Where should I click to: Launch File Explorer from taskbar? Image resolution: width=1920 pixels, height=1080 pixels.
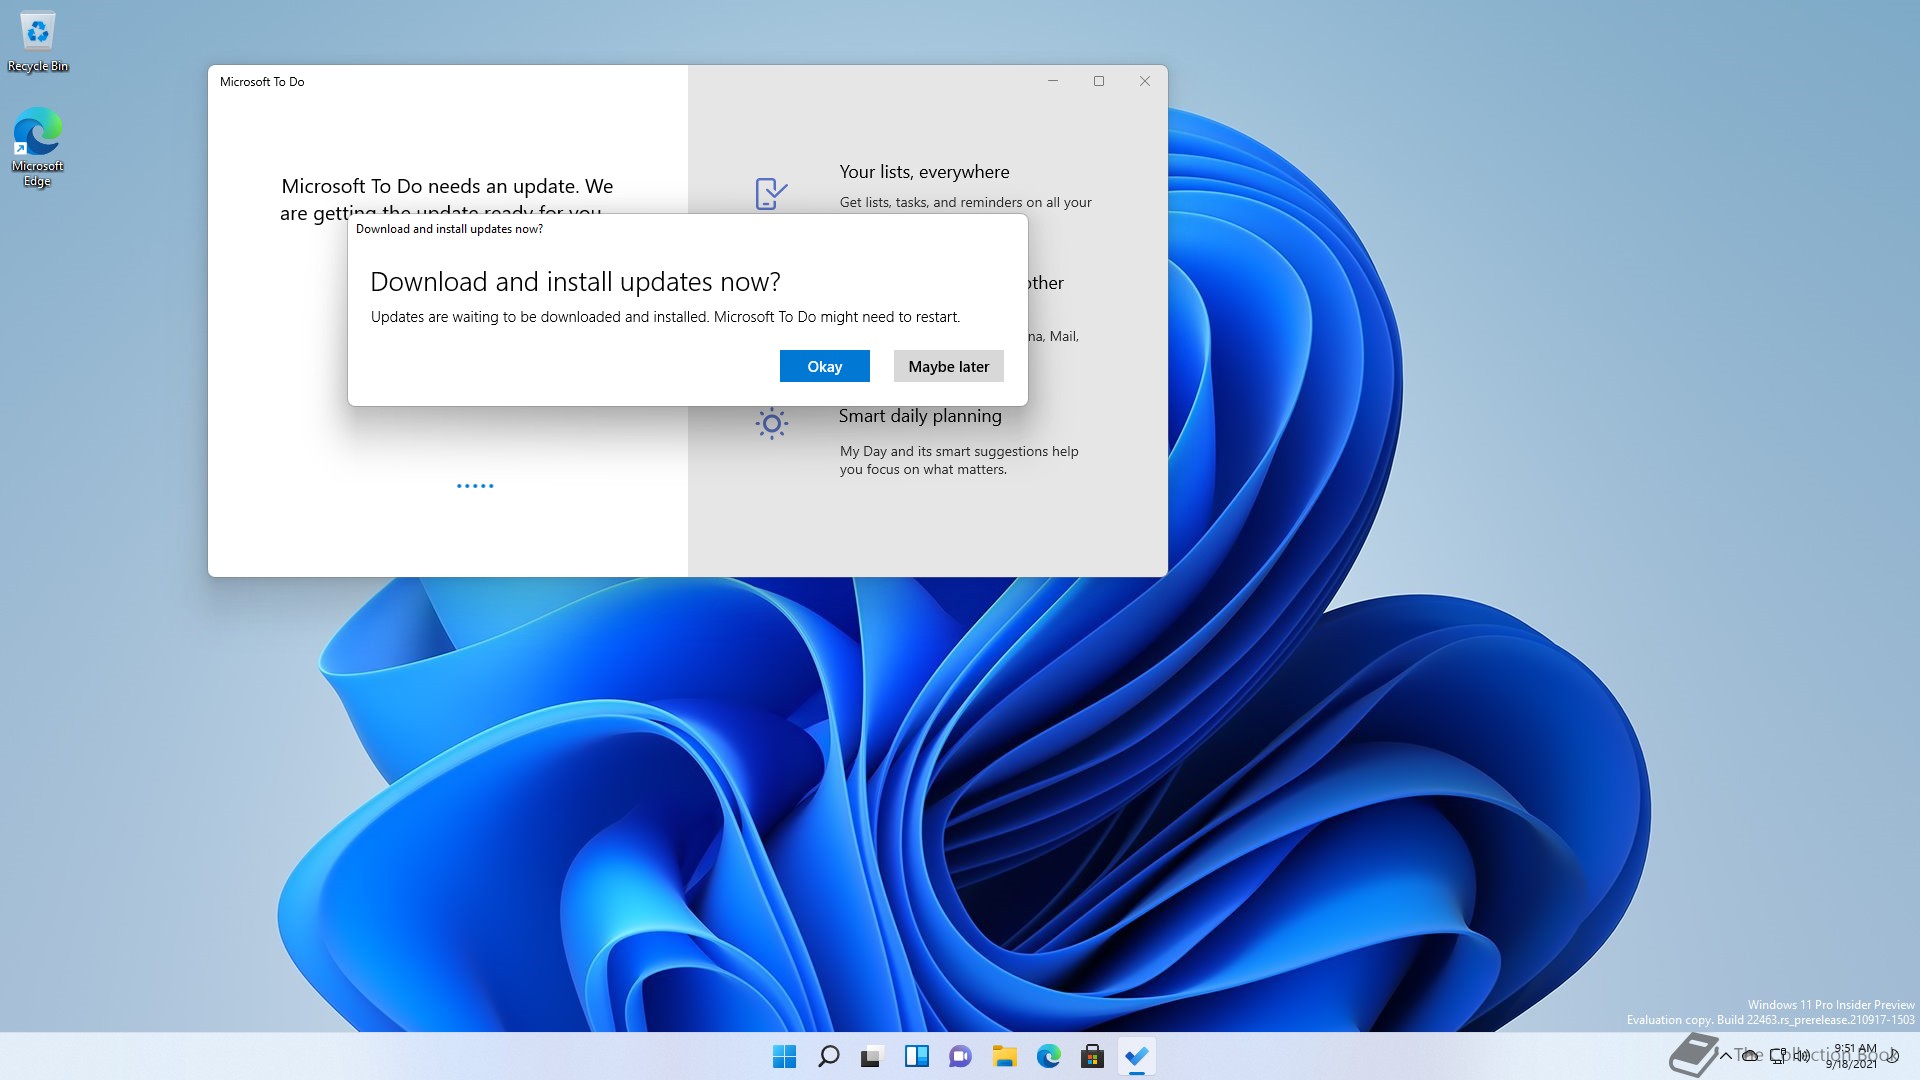point(1005,1056)
